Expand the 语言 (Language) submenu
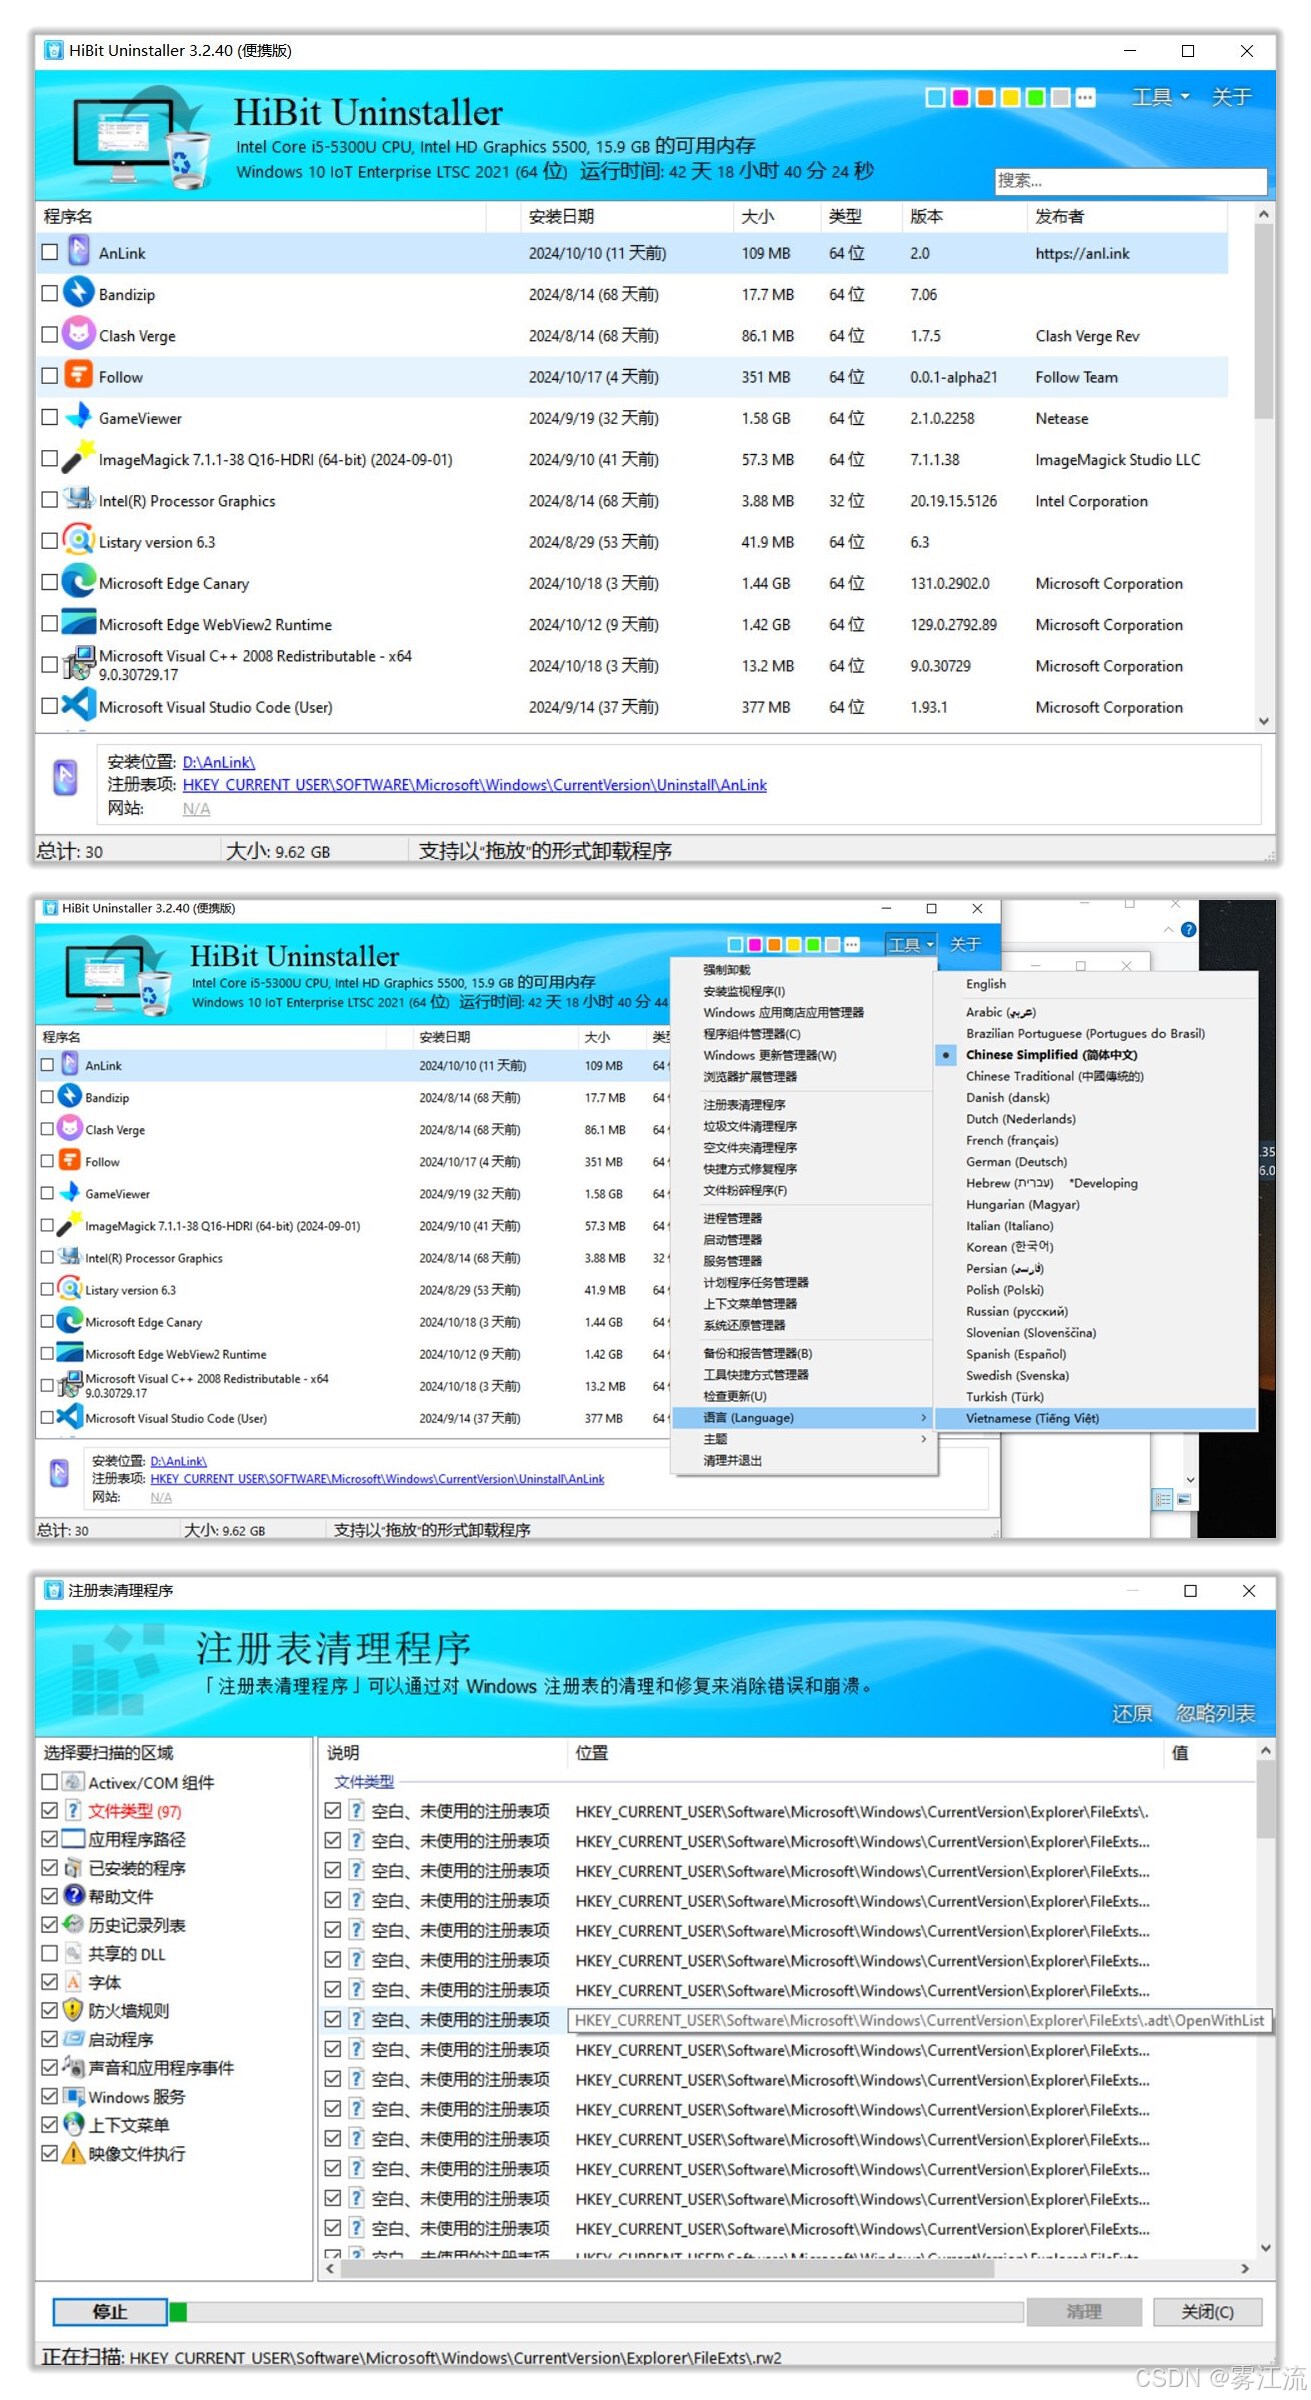The height and width of the screenshot is (2400, 1311). pos(804,1418)
